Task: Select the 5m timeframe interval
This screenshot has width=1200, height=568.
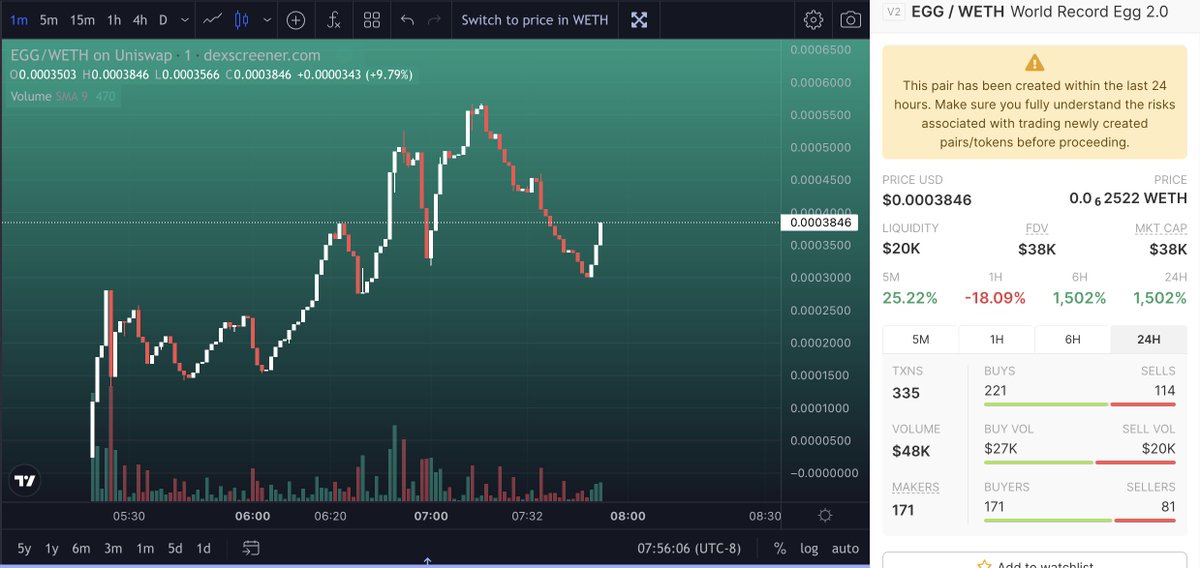Action: [x=48, y=19]
